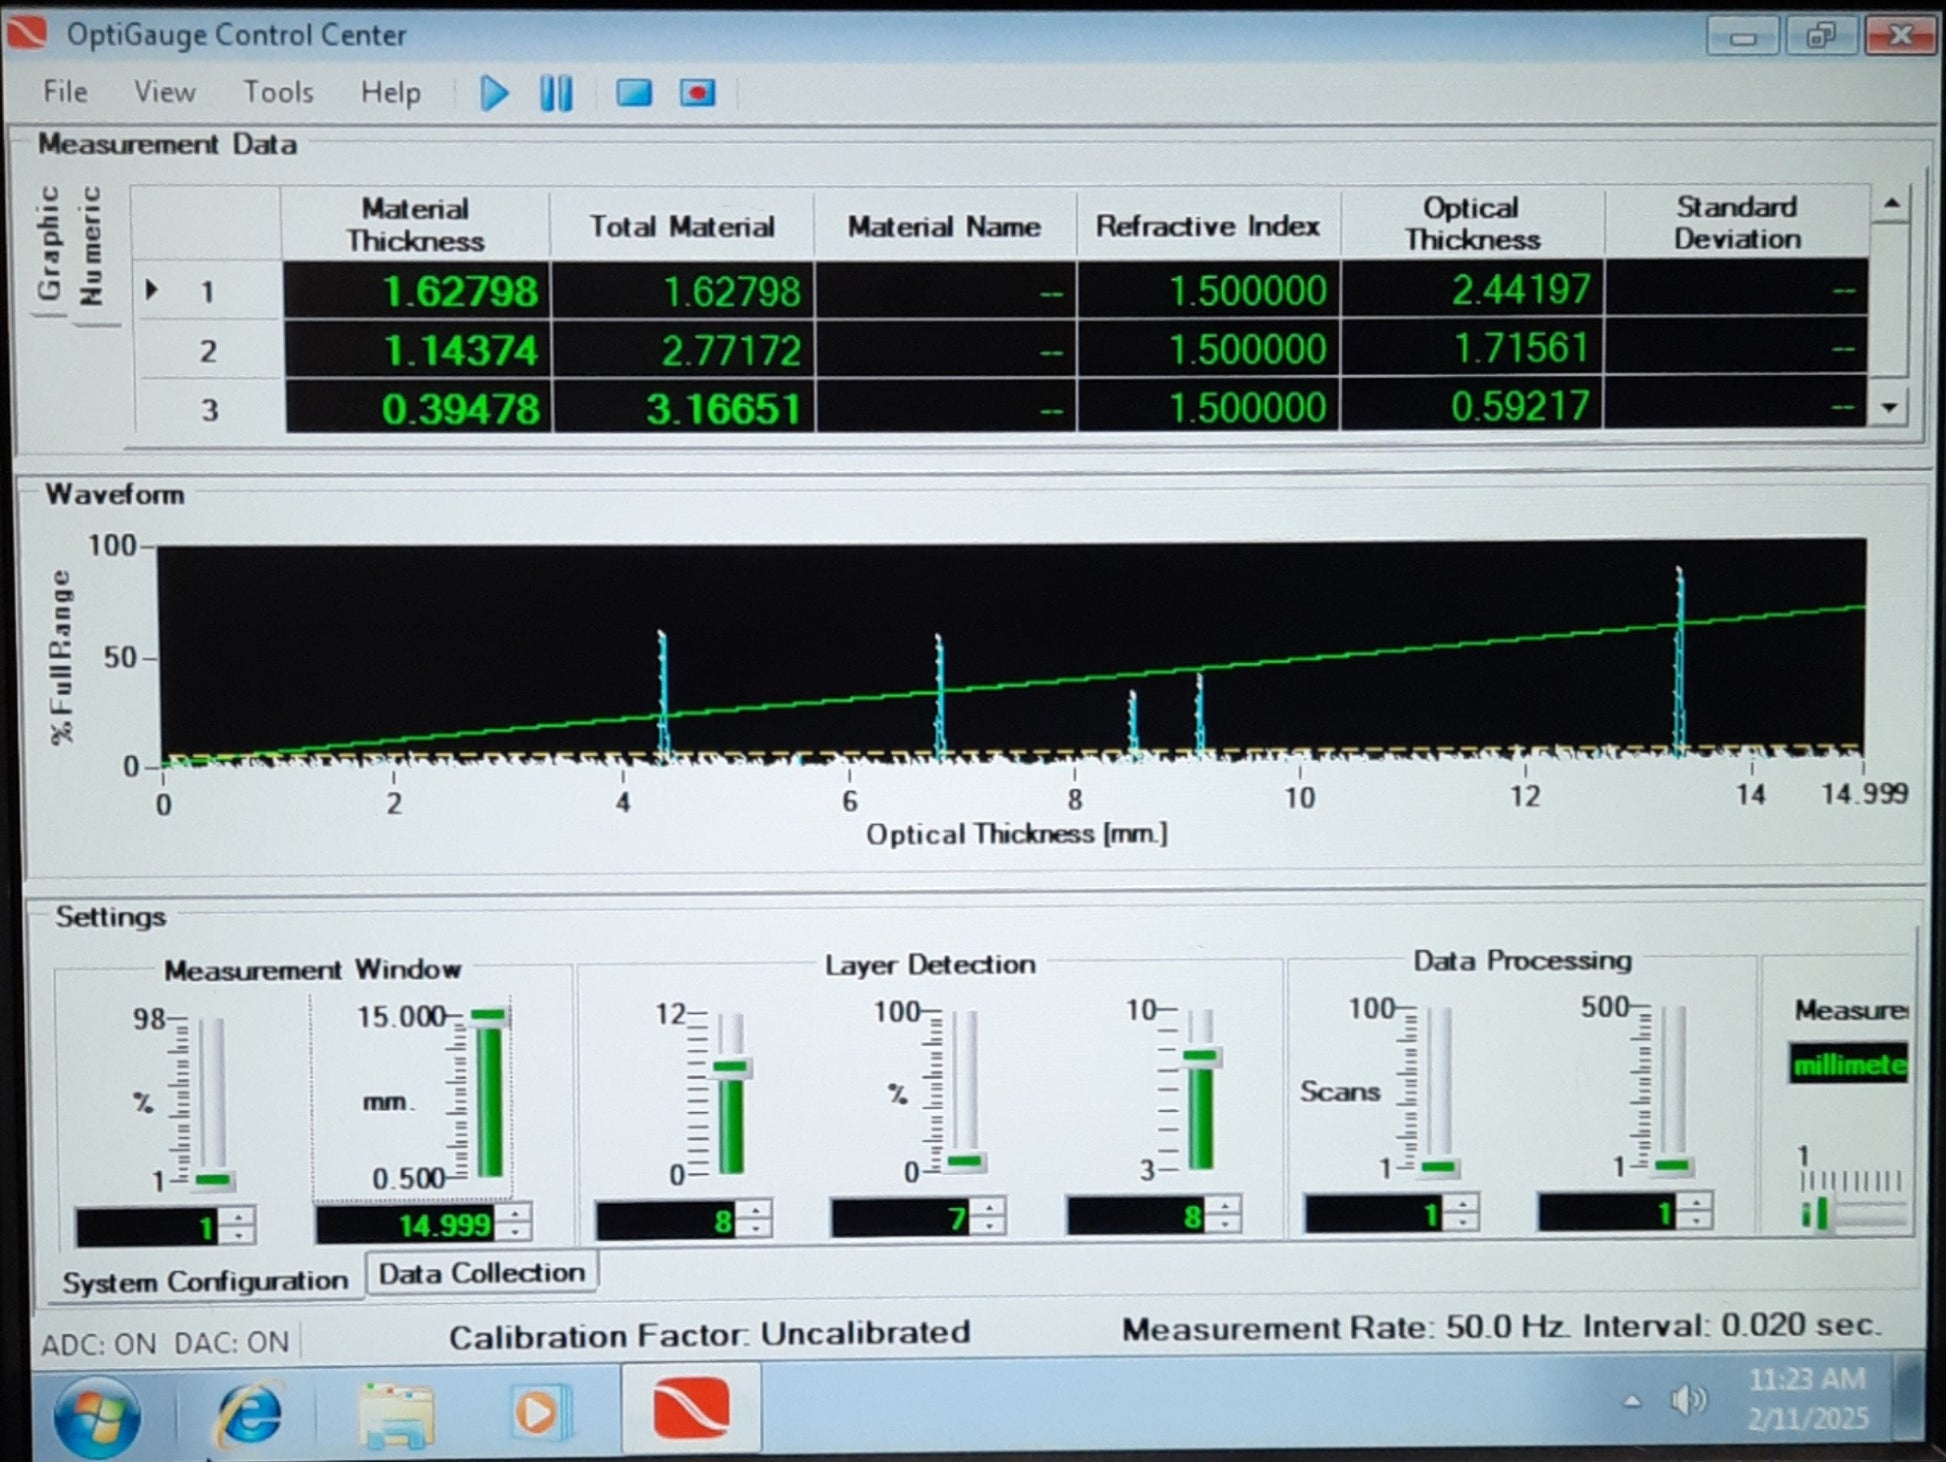Image resolution: width=1946 pixels, height=1462 pixels.
Task: Increment the Measurement Window percent stepper
Action: coord(238,1217)
